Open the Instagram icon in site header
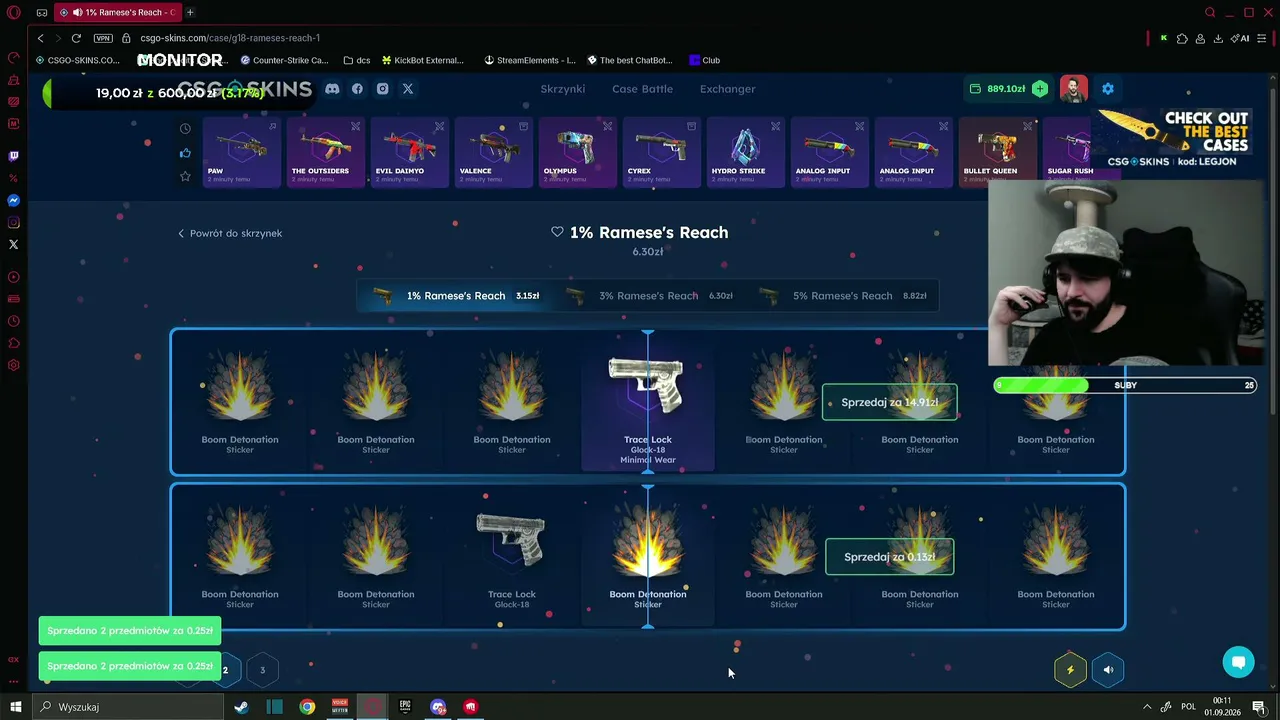 (382, 89)
